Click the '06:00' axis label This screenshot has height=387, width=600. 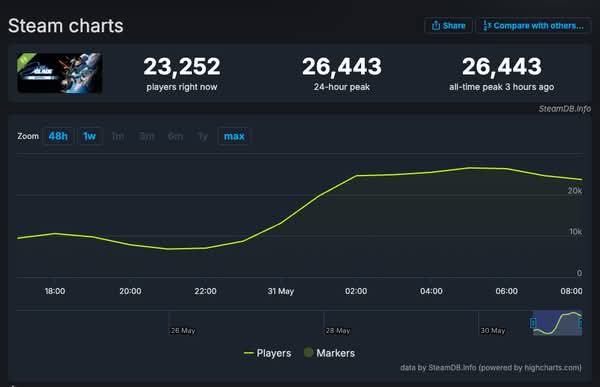pyautogui.click(x=506, y=291)
